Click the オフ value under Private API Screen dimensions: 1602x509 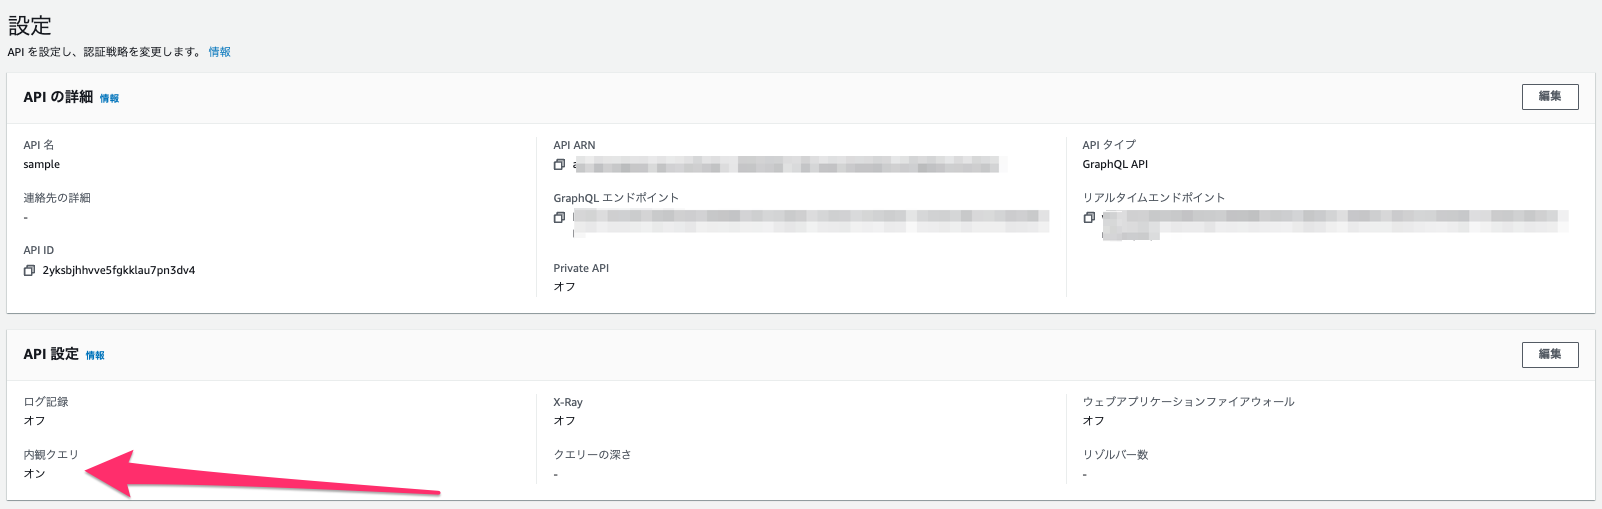point(564,287)
